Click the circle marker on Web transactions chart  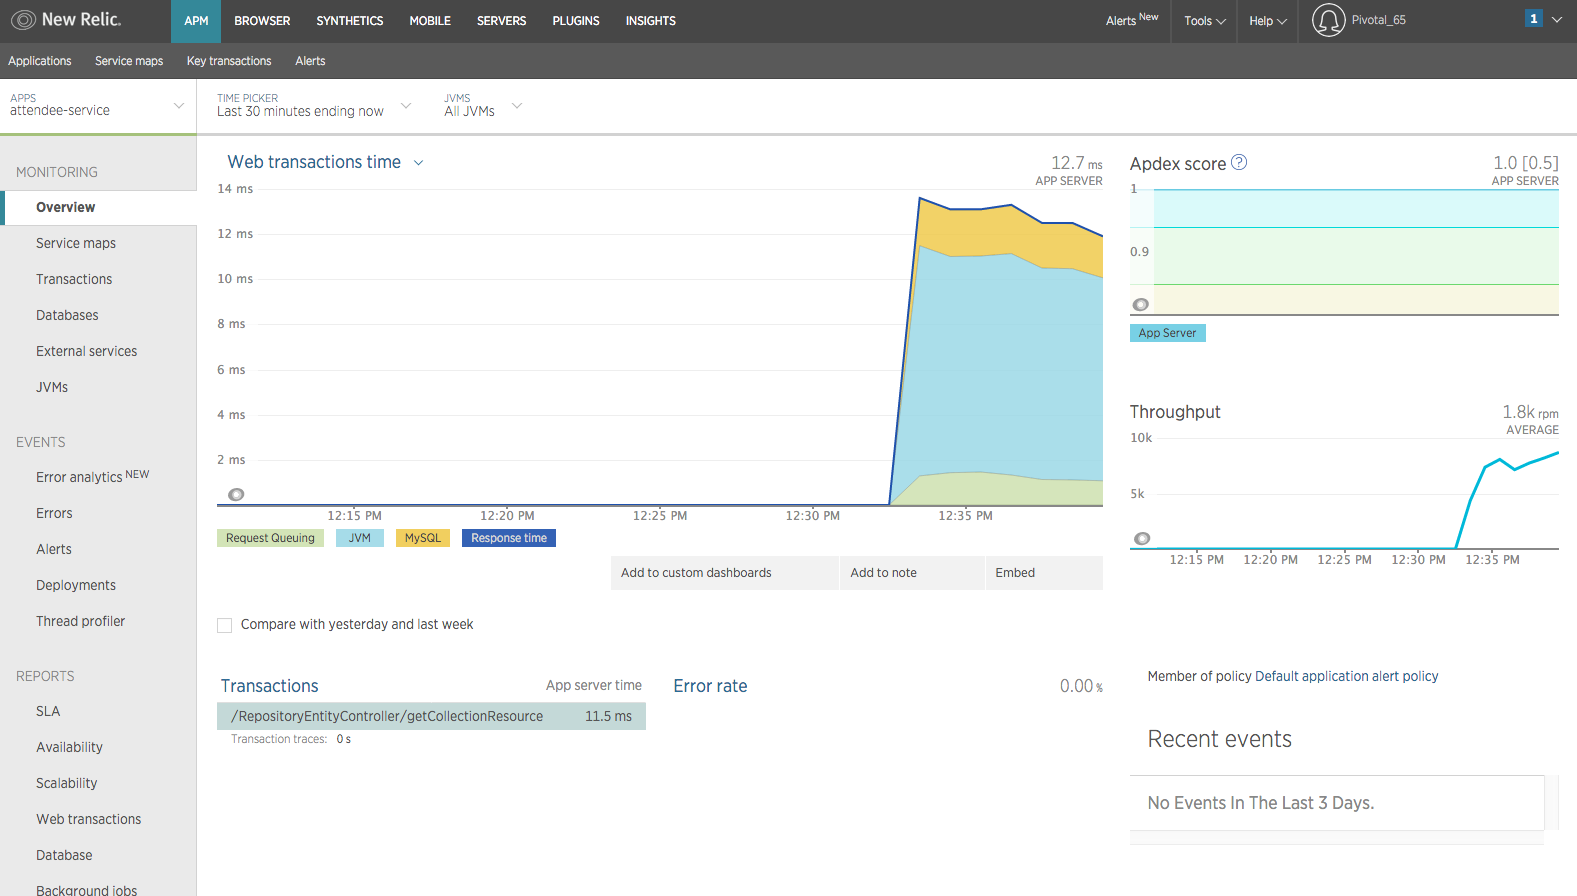pos(236,494)
